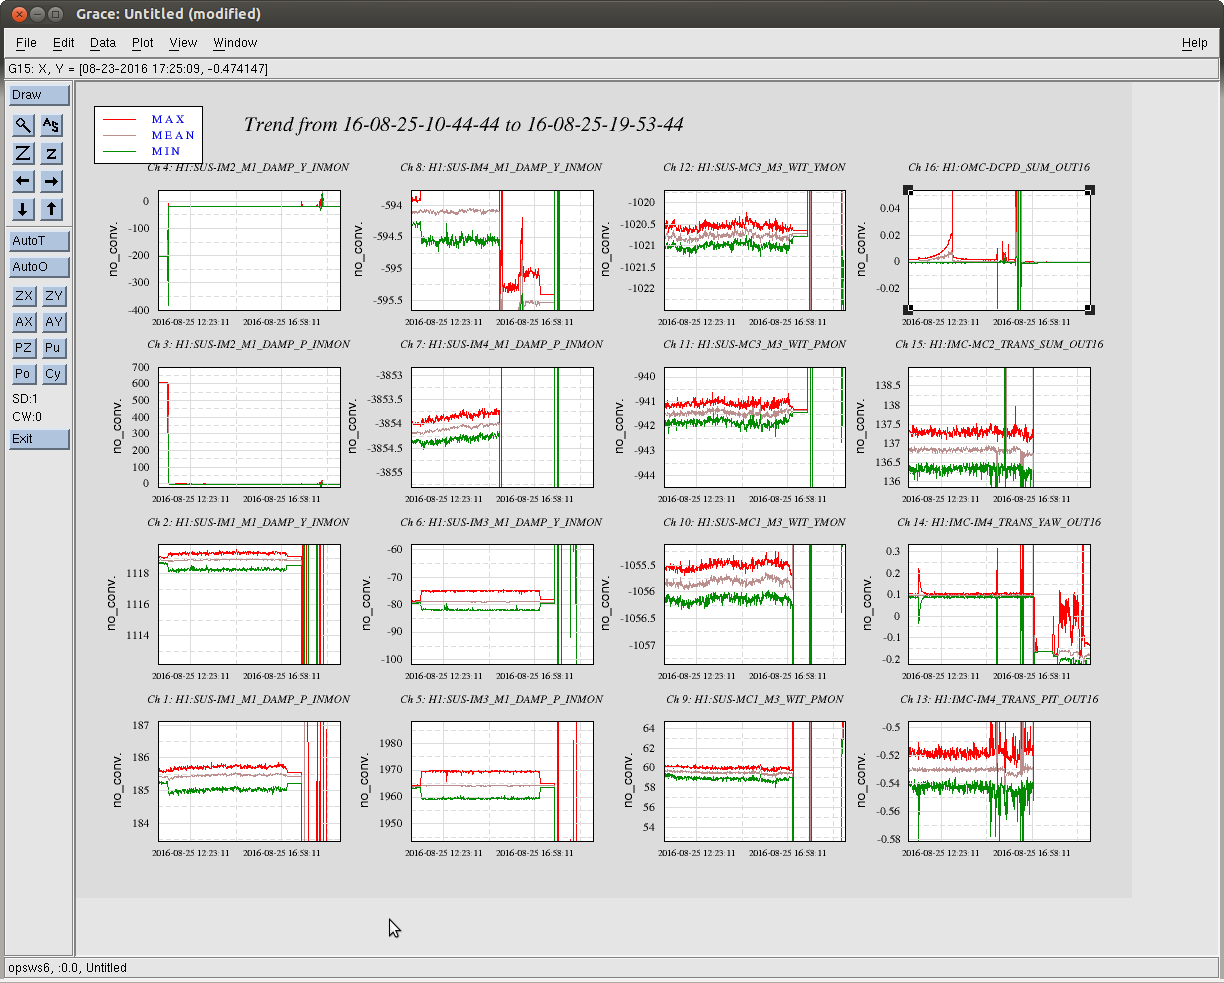Click the MIN entry in the legend
The width and height of the screenshot is (1224, 983).
[x=166, y=151]
